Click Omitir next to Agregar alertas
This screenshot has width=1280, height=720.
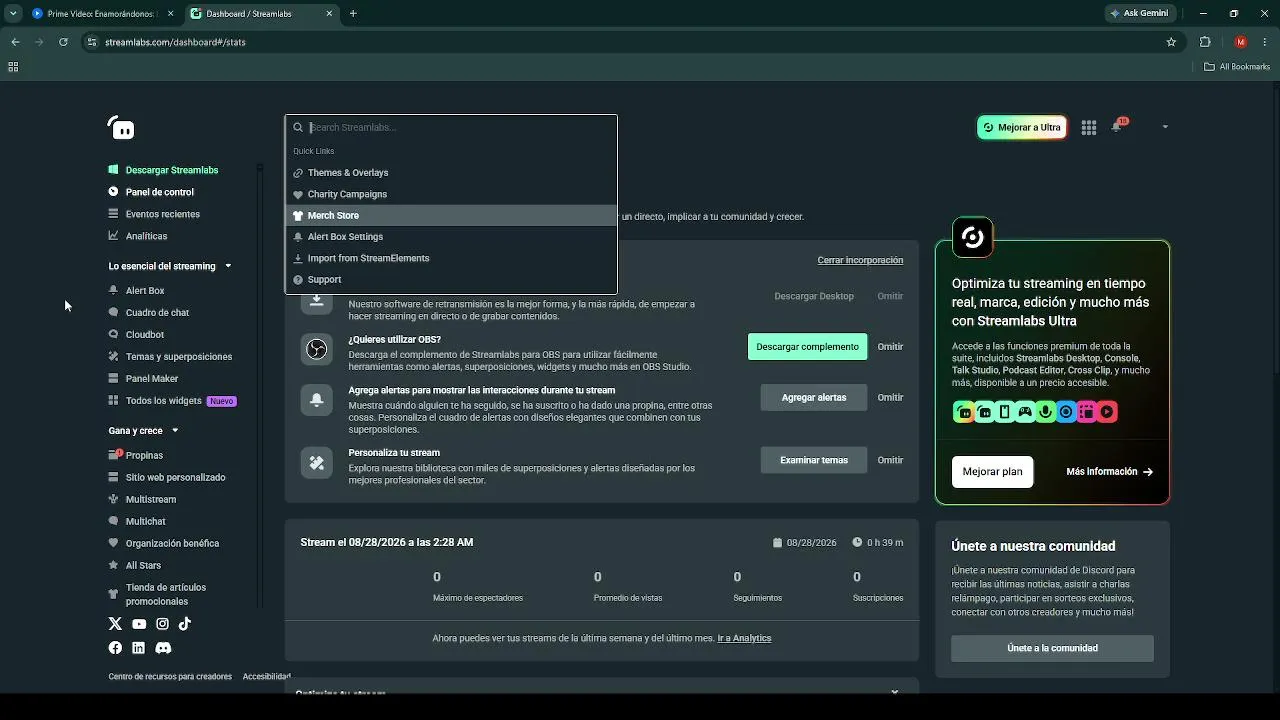click(x=890, y=397)
